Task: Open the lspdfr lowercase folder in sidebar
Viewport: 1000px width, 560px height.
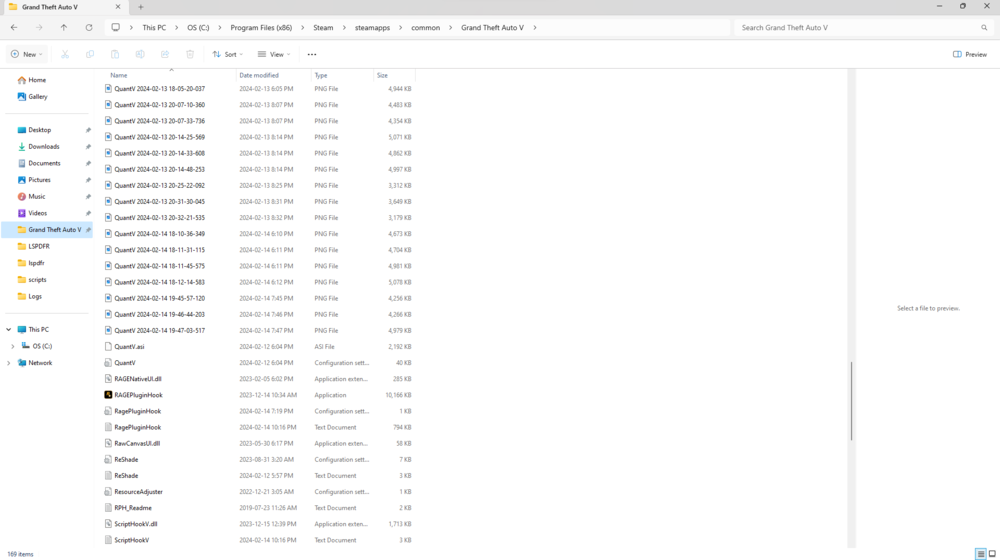Action: (31, 262)
